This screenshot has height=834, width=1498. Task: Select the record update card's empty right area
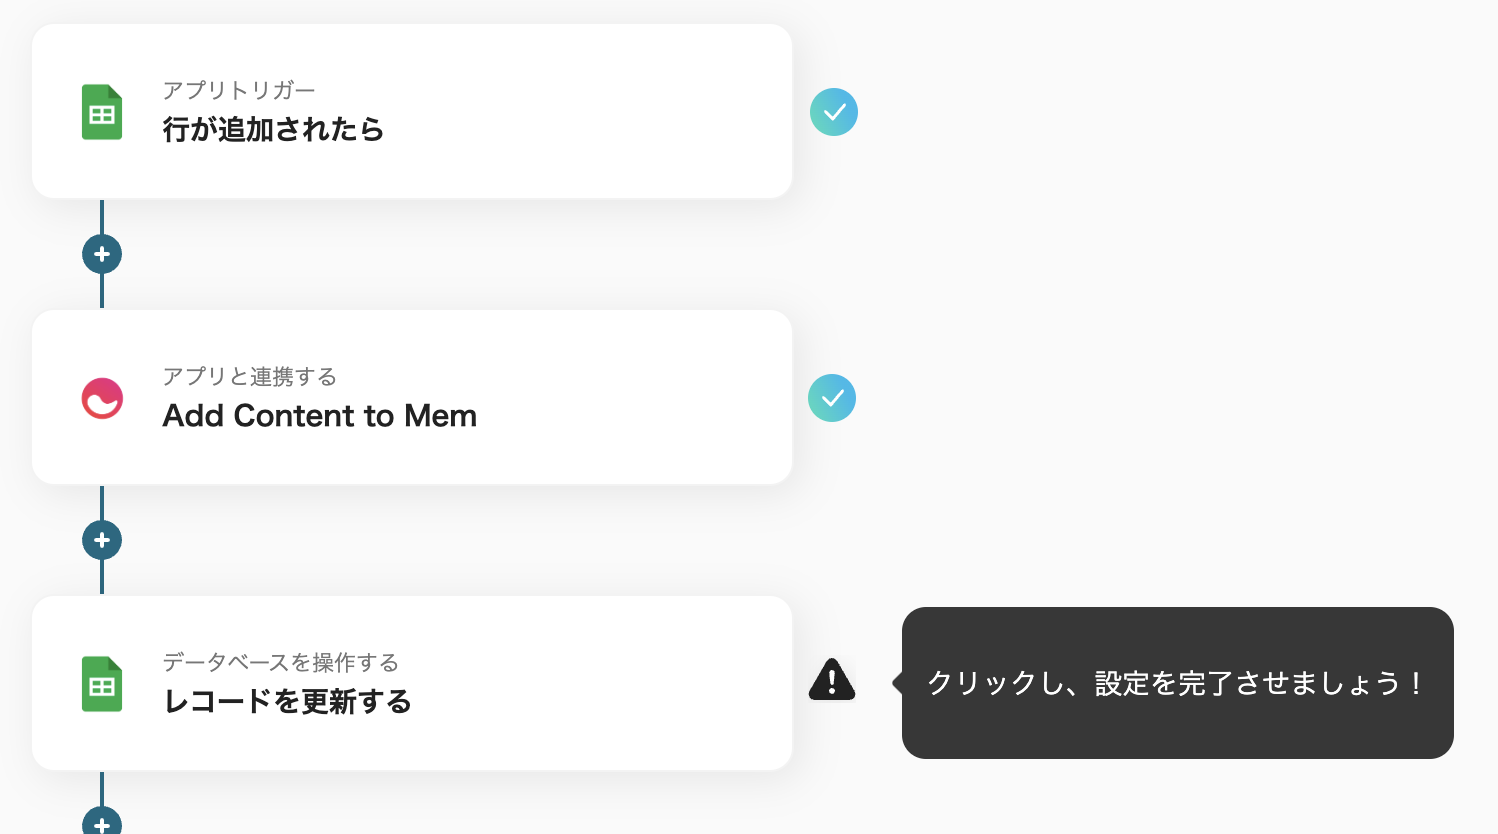(x=620, y=684)
